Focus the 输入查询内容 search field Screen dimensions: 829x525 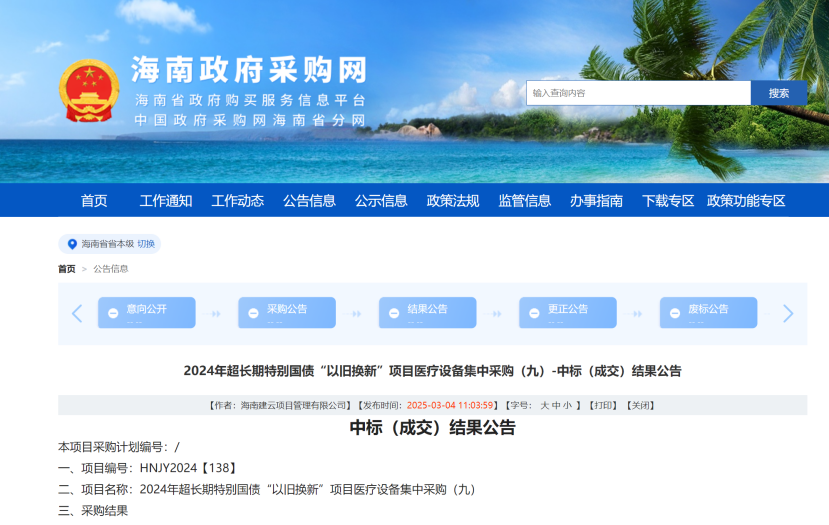pyautogui.click(x=638, y=93)
